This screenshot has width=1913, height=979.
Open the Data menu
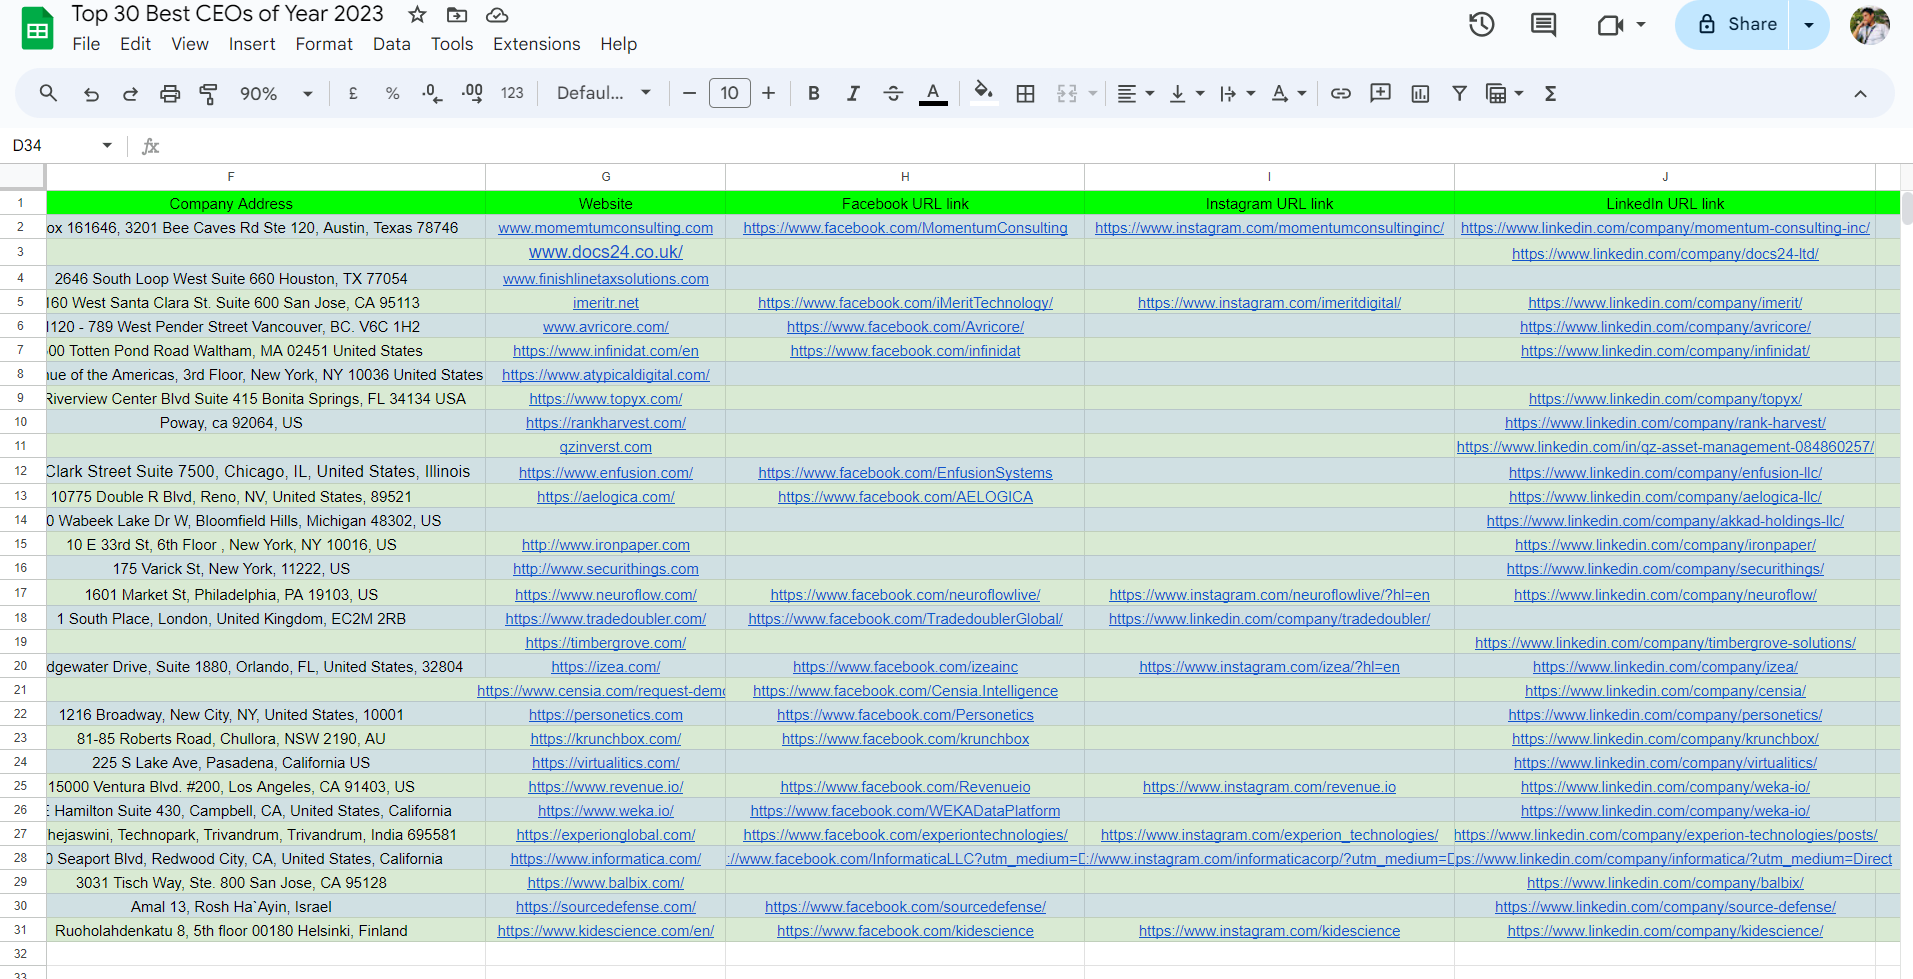click(392, 44)
